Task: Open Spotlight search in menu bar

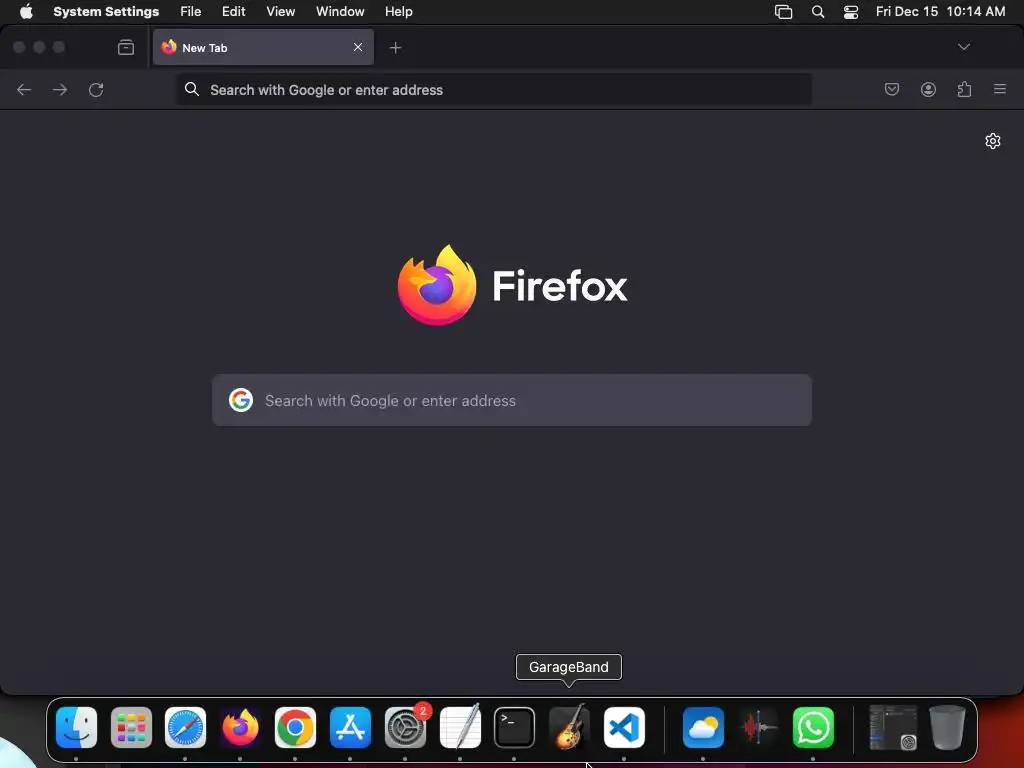Action: pos(818,12)
